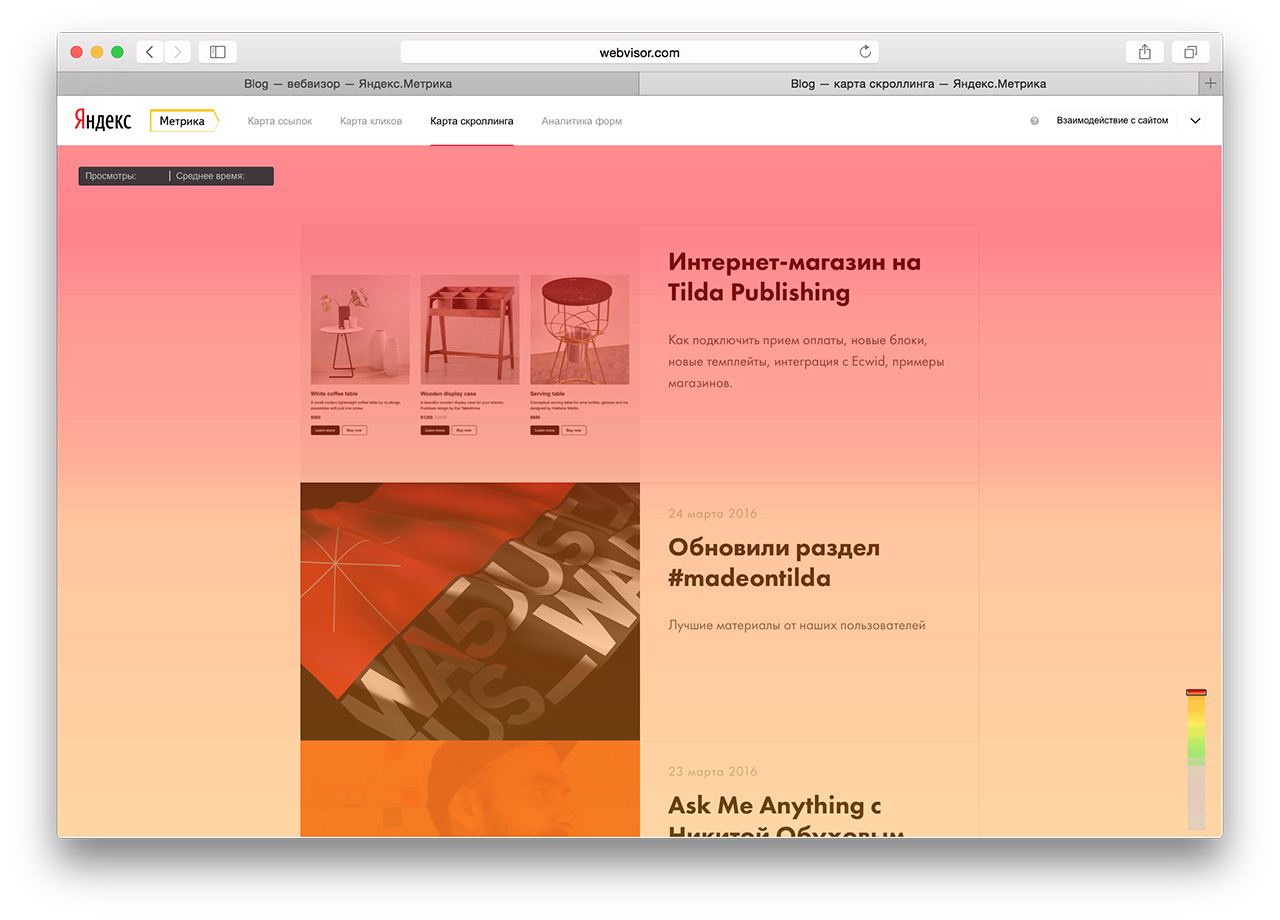The image size is (1280, 920).
Task: Click the Яндекс logo
Action: point(102,121)
